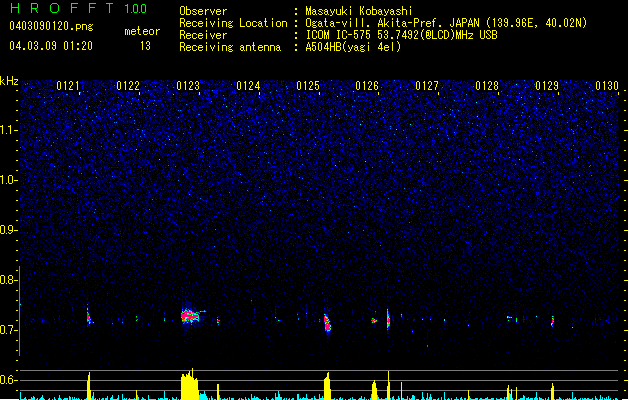This screenshot has width=629, height=400.
Task: Click the yellow power bar under the 0121 echo
Action: (x=89, y=386)
